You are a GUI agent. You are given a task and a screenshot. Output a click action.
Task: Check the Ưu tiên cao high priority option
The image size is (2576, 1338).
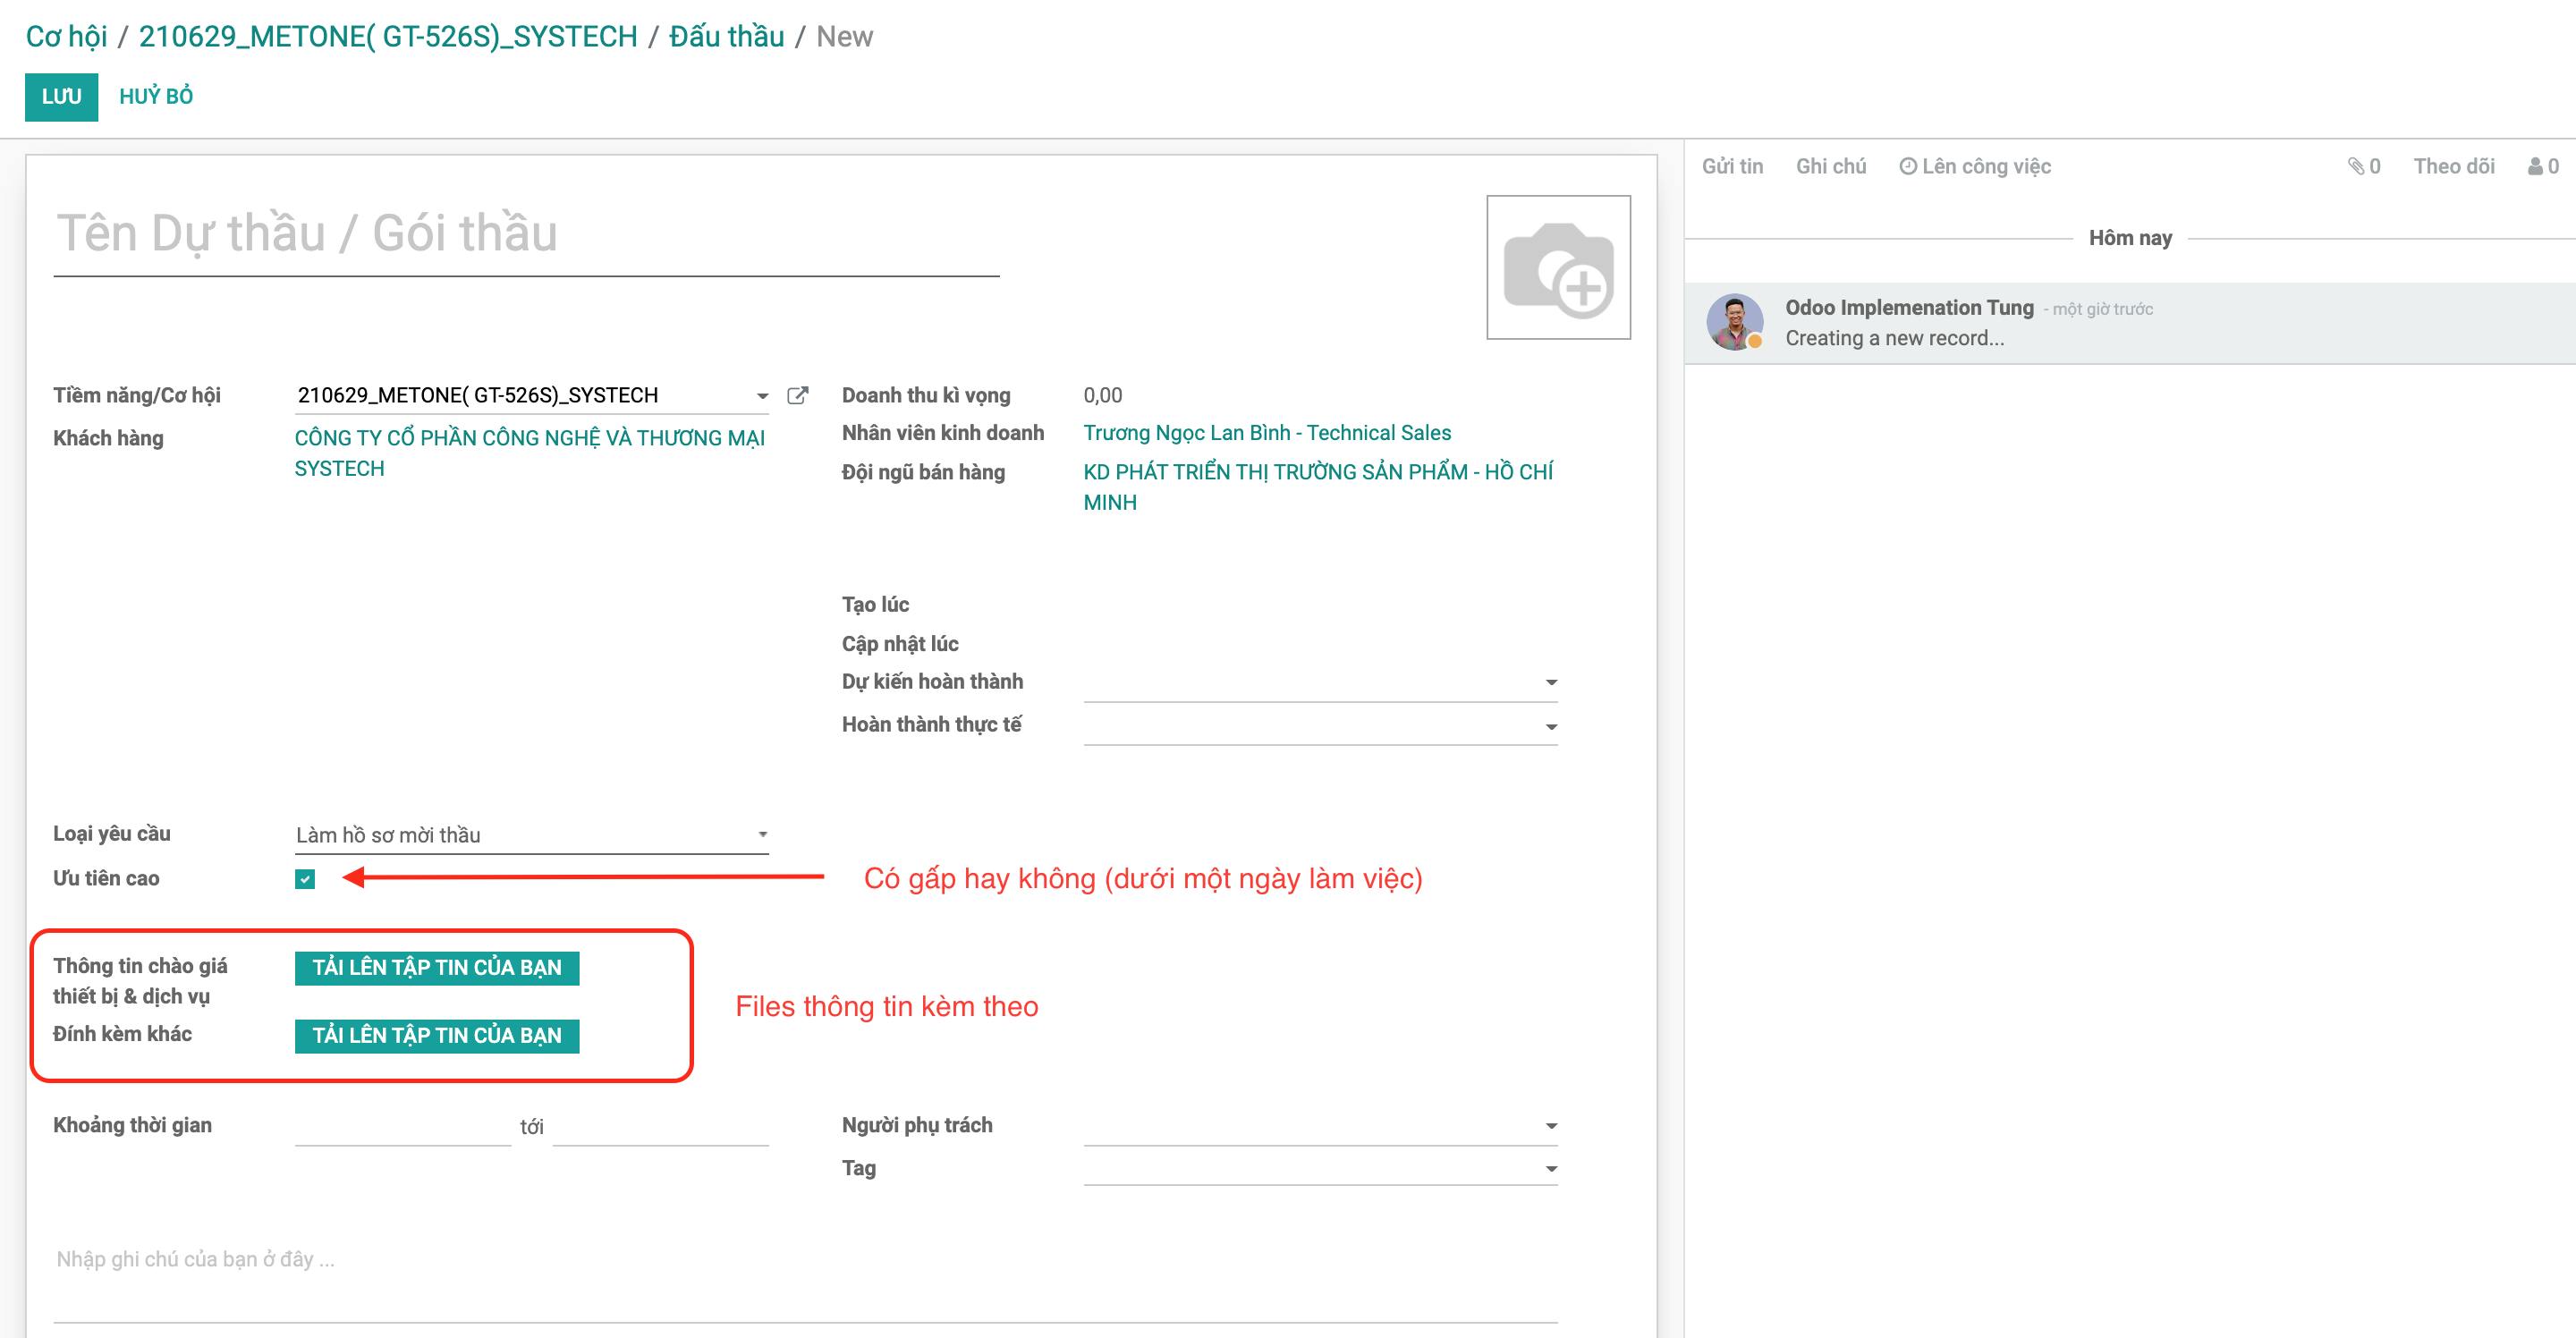pos(303,879)
